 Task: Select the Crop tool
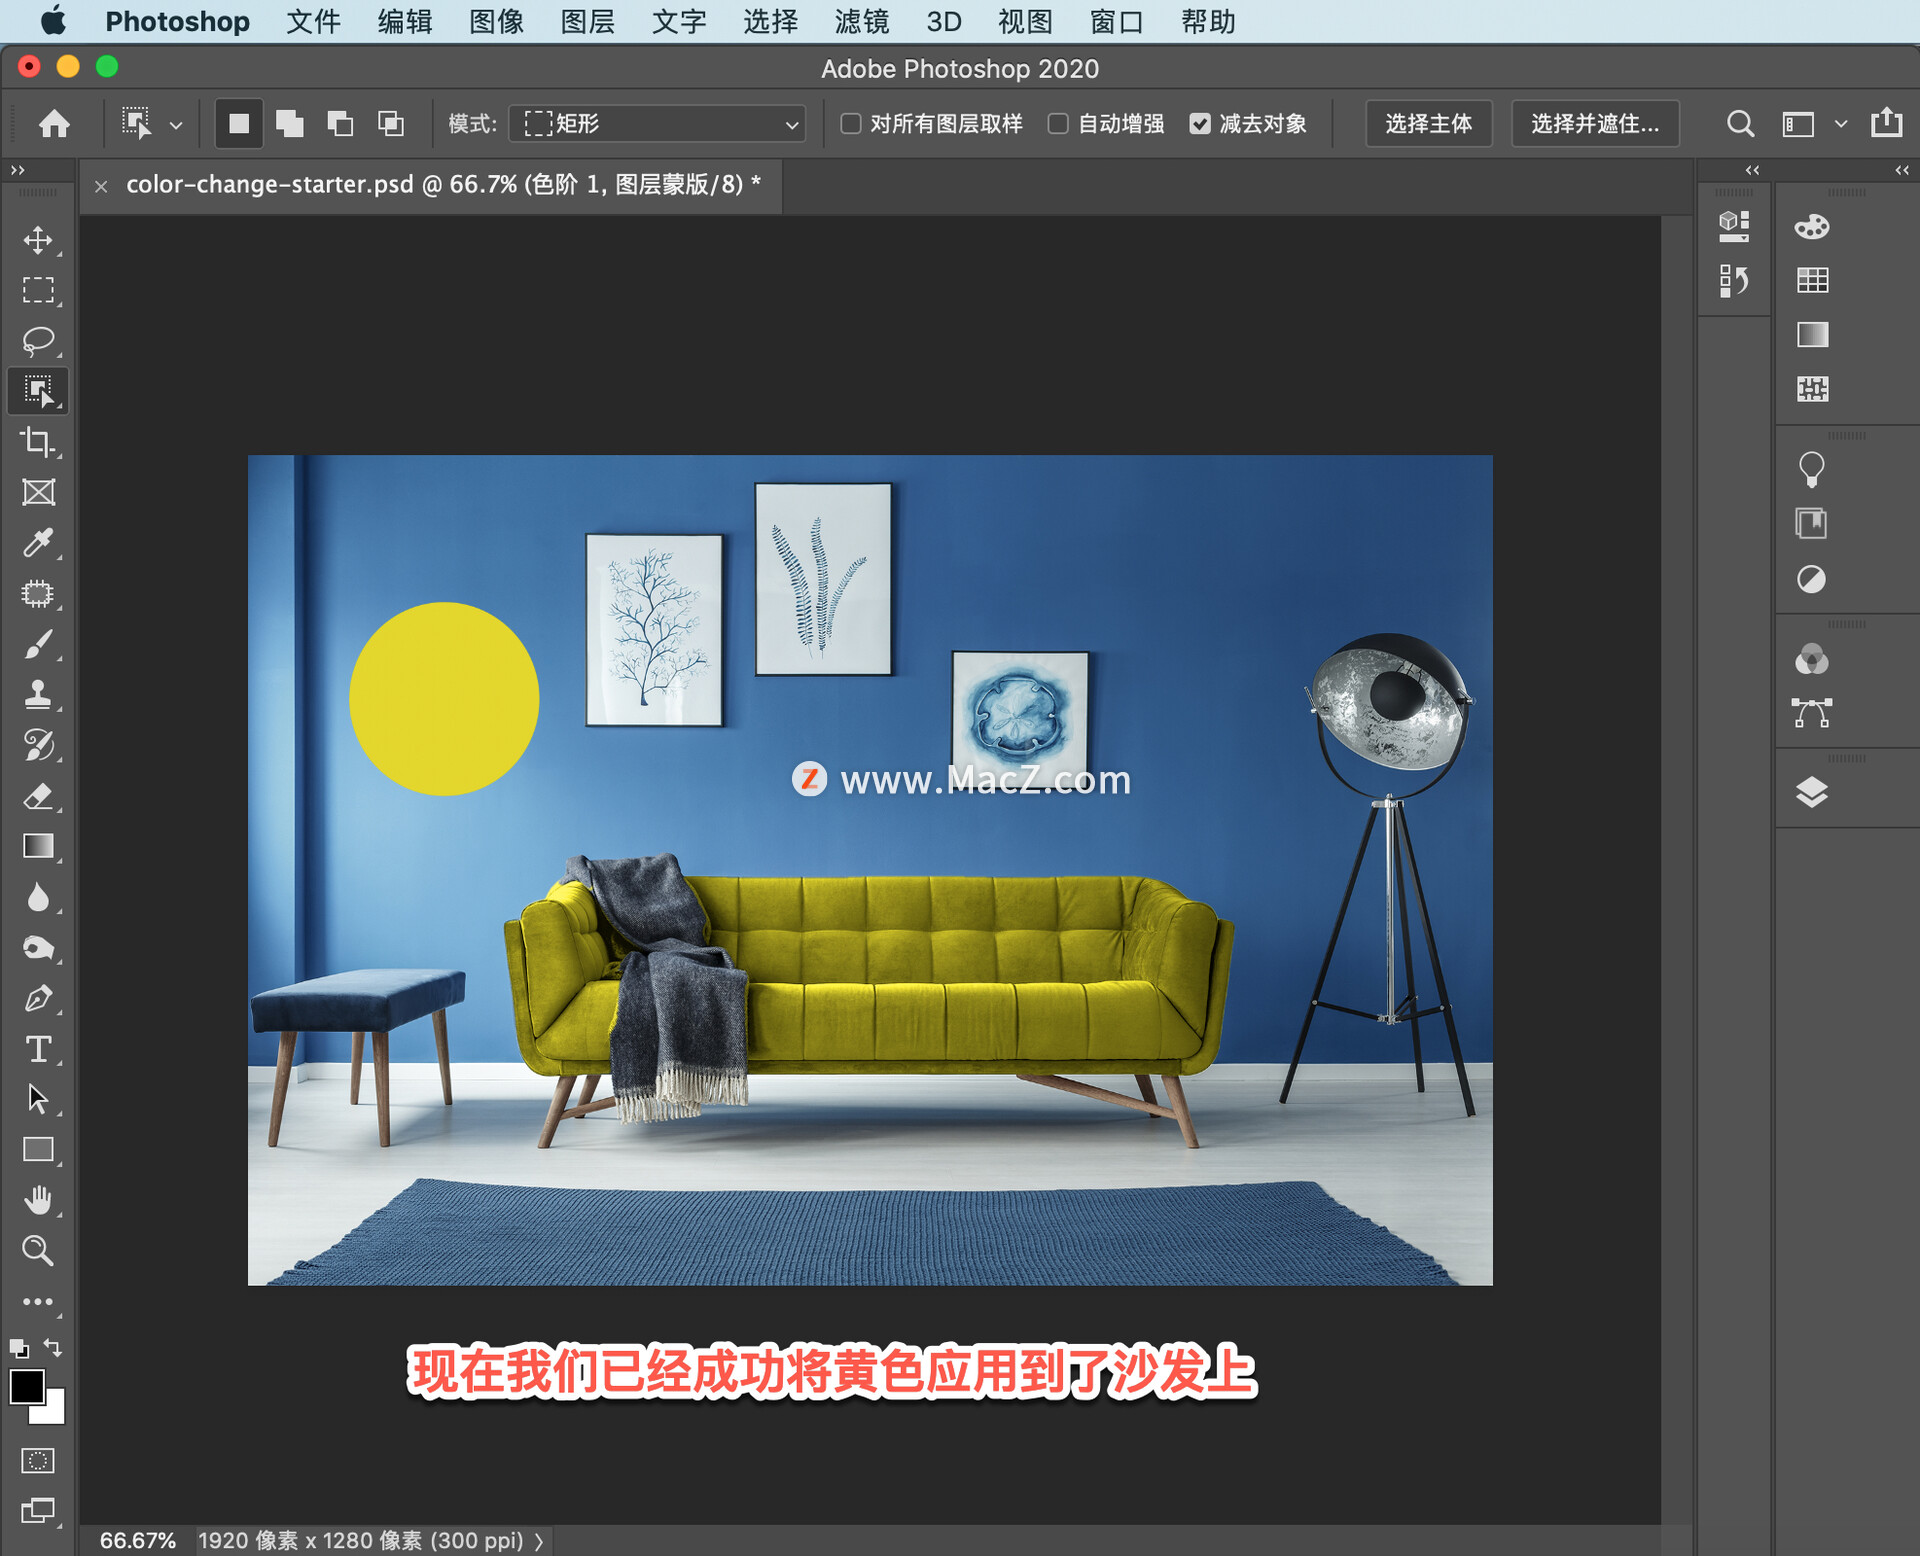[38, 442]
